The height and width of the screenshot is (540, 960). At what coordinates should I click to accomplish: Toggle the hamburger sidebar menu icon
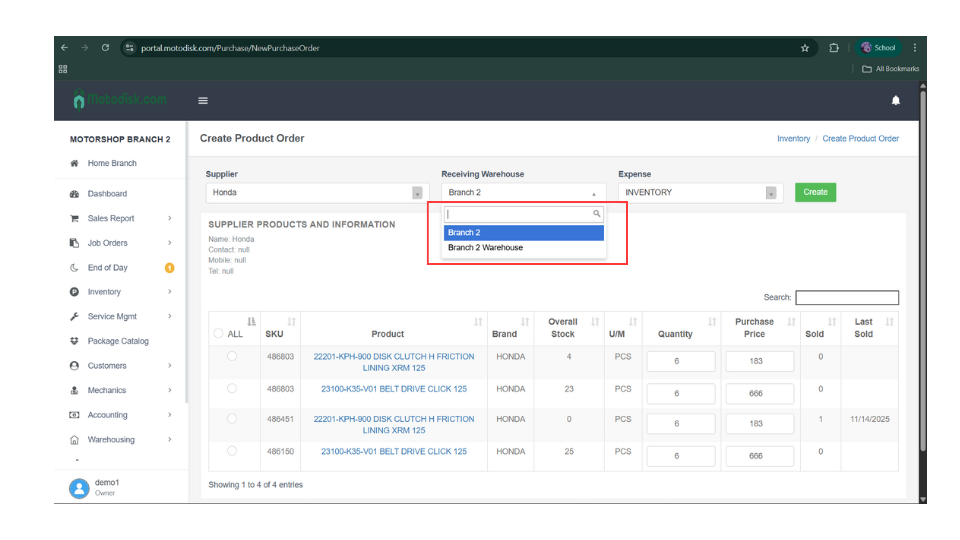pyautogui.click(x=203, y=100)
